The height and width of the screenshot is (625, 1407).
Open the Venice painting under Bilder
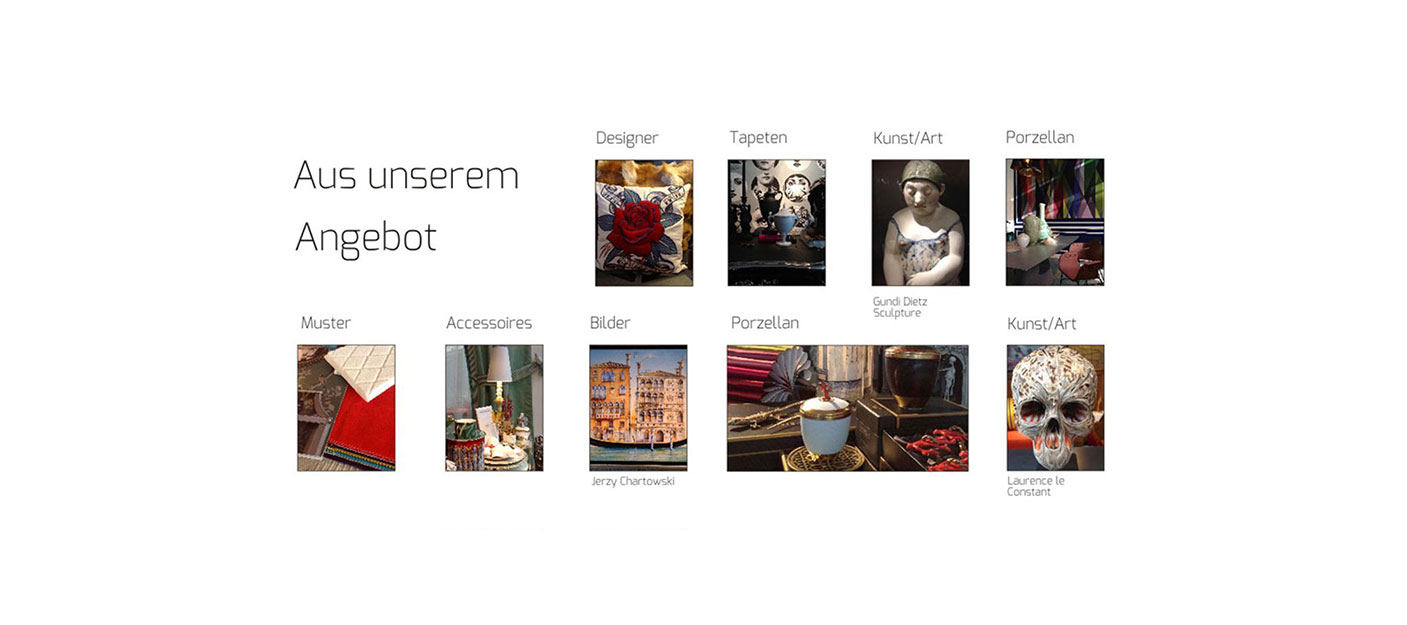pyautogui.click(x=638, y=408)
